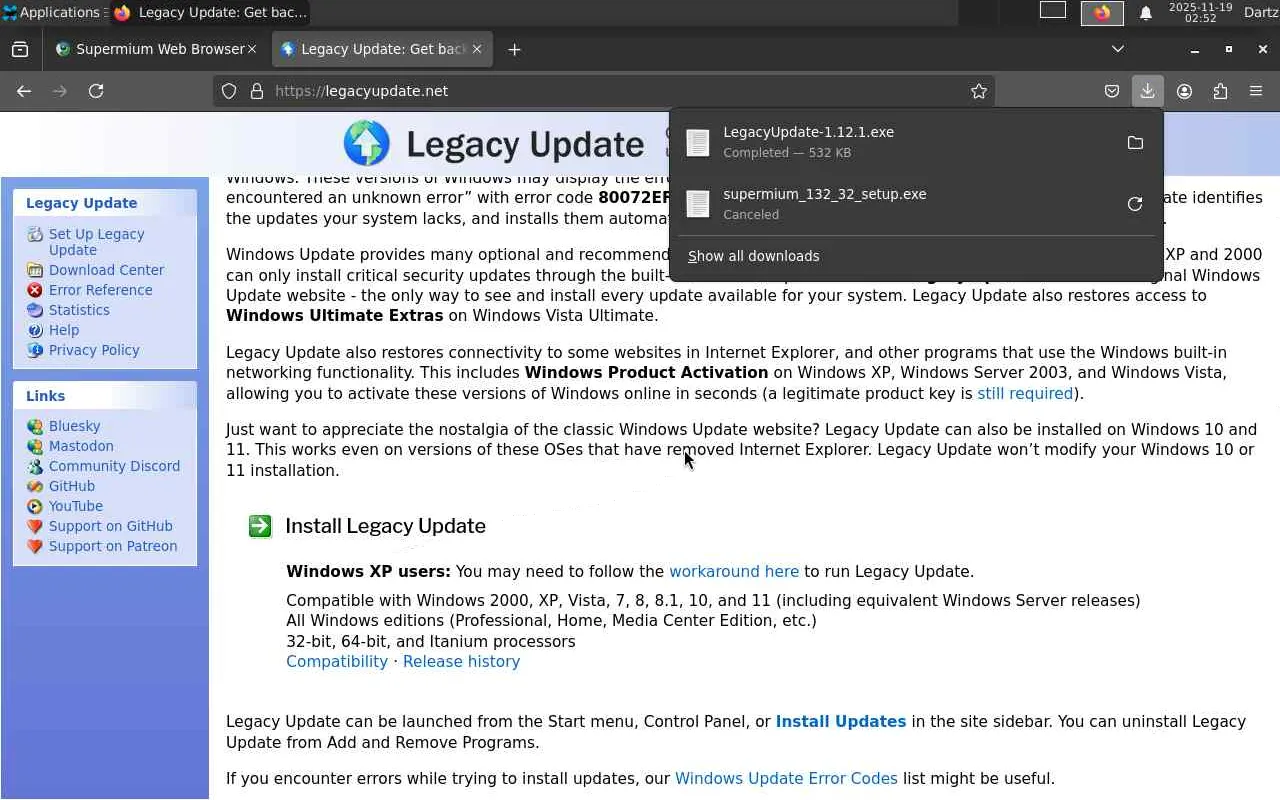1280x800 pixels.
Task: Click the Firefox taskbar window button
Action: 210,13
